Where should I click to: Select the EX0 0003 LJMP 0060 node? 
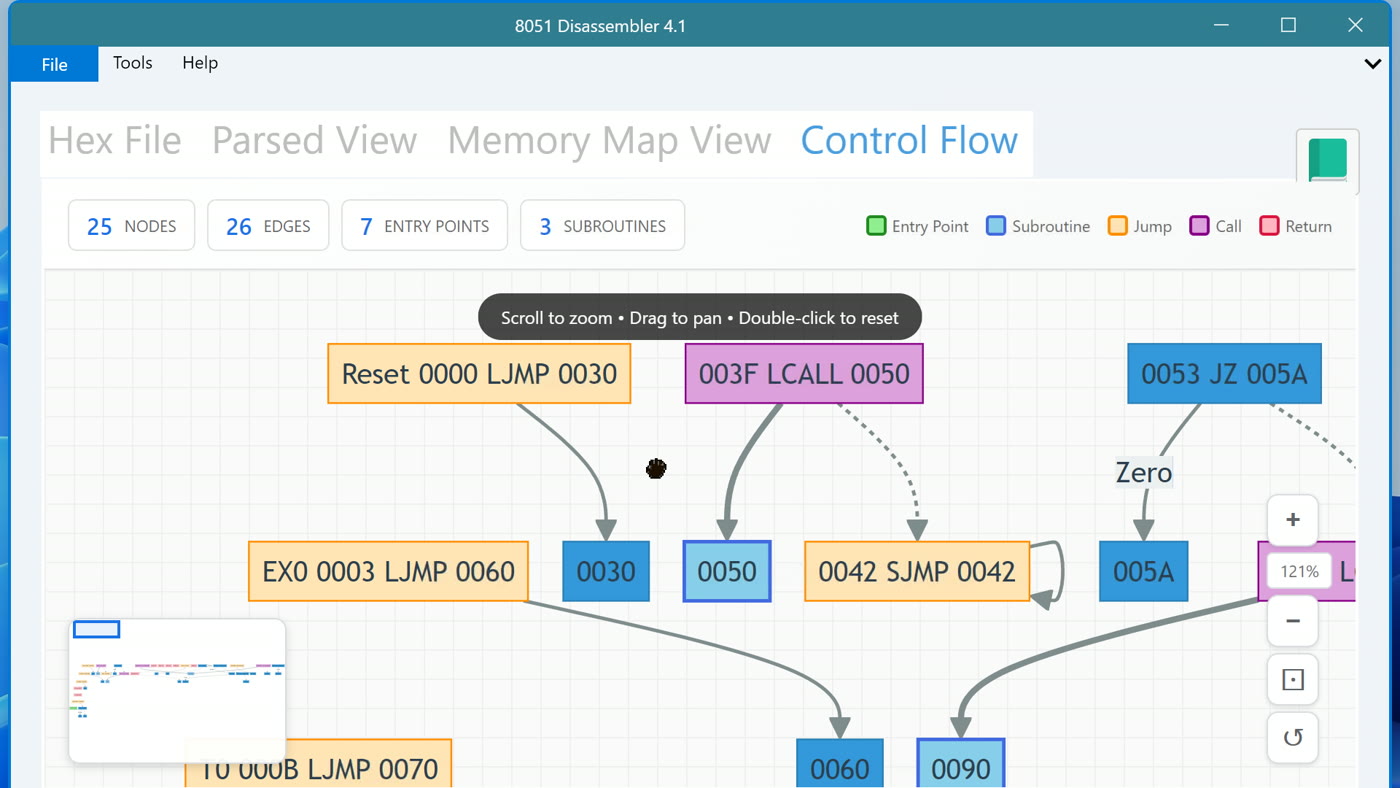pyautogui.click(x=388, y=571)
